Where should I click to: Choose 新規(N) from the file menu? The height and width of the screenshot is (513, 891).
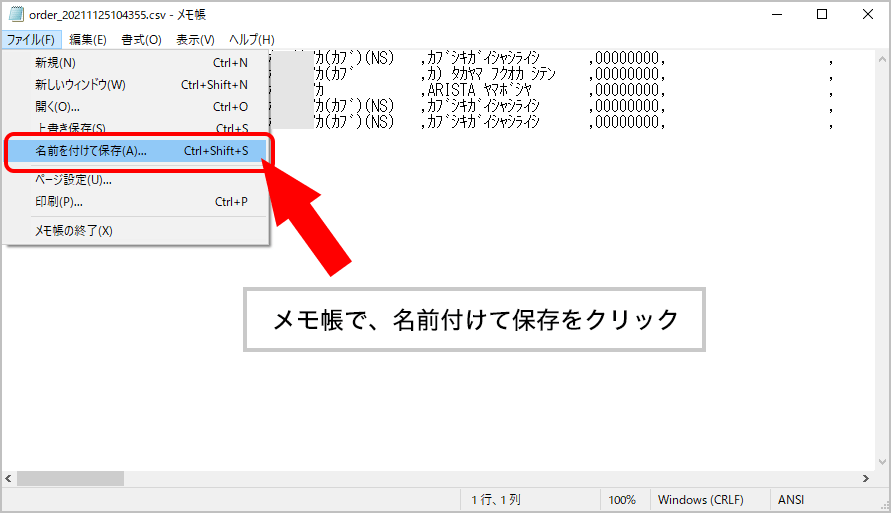tap(136, 62)
